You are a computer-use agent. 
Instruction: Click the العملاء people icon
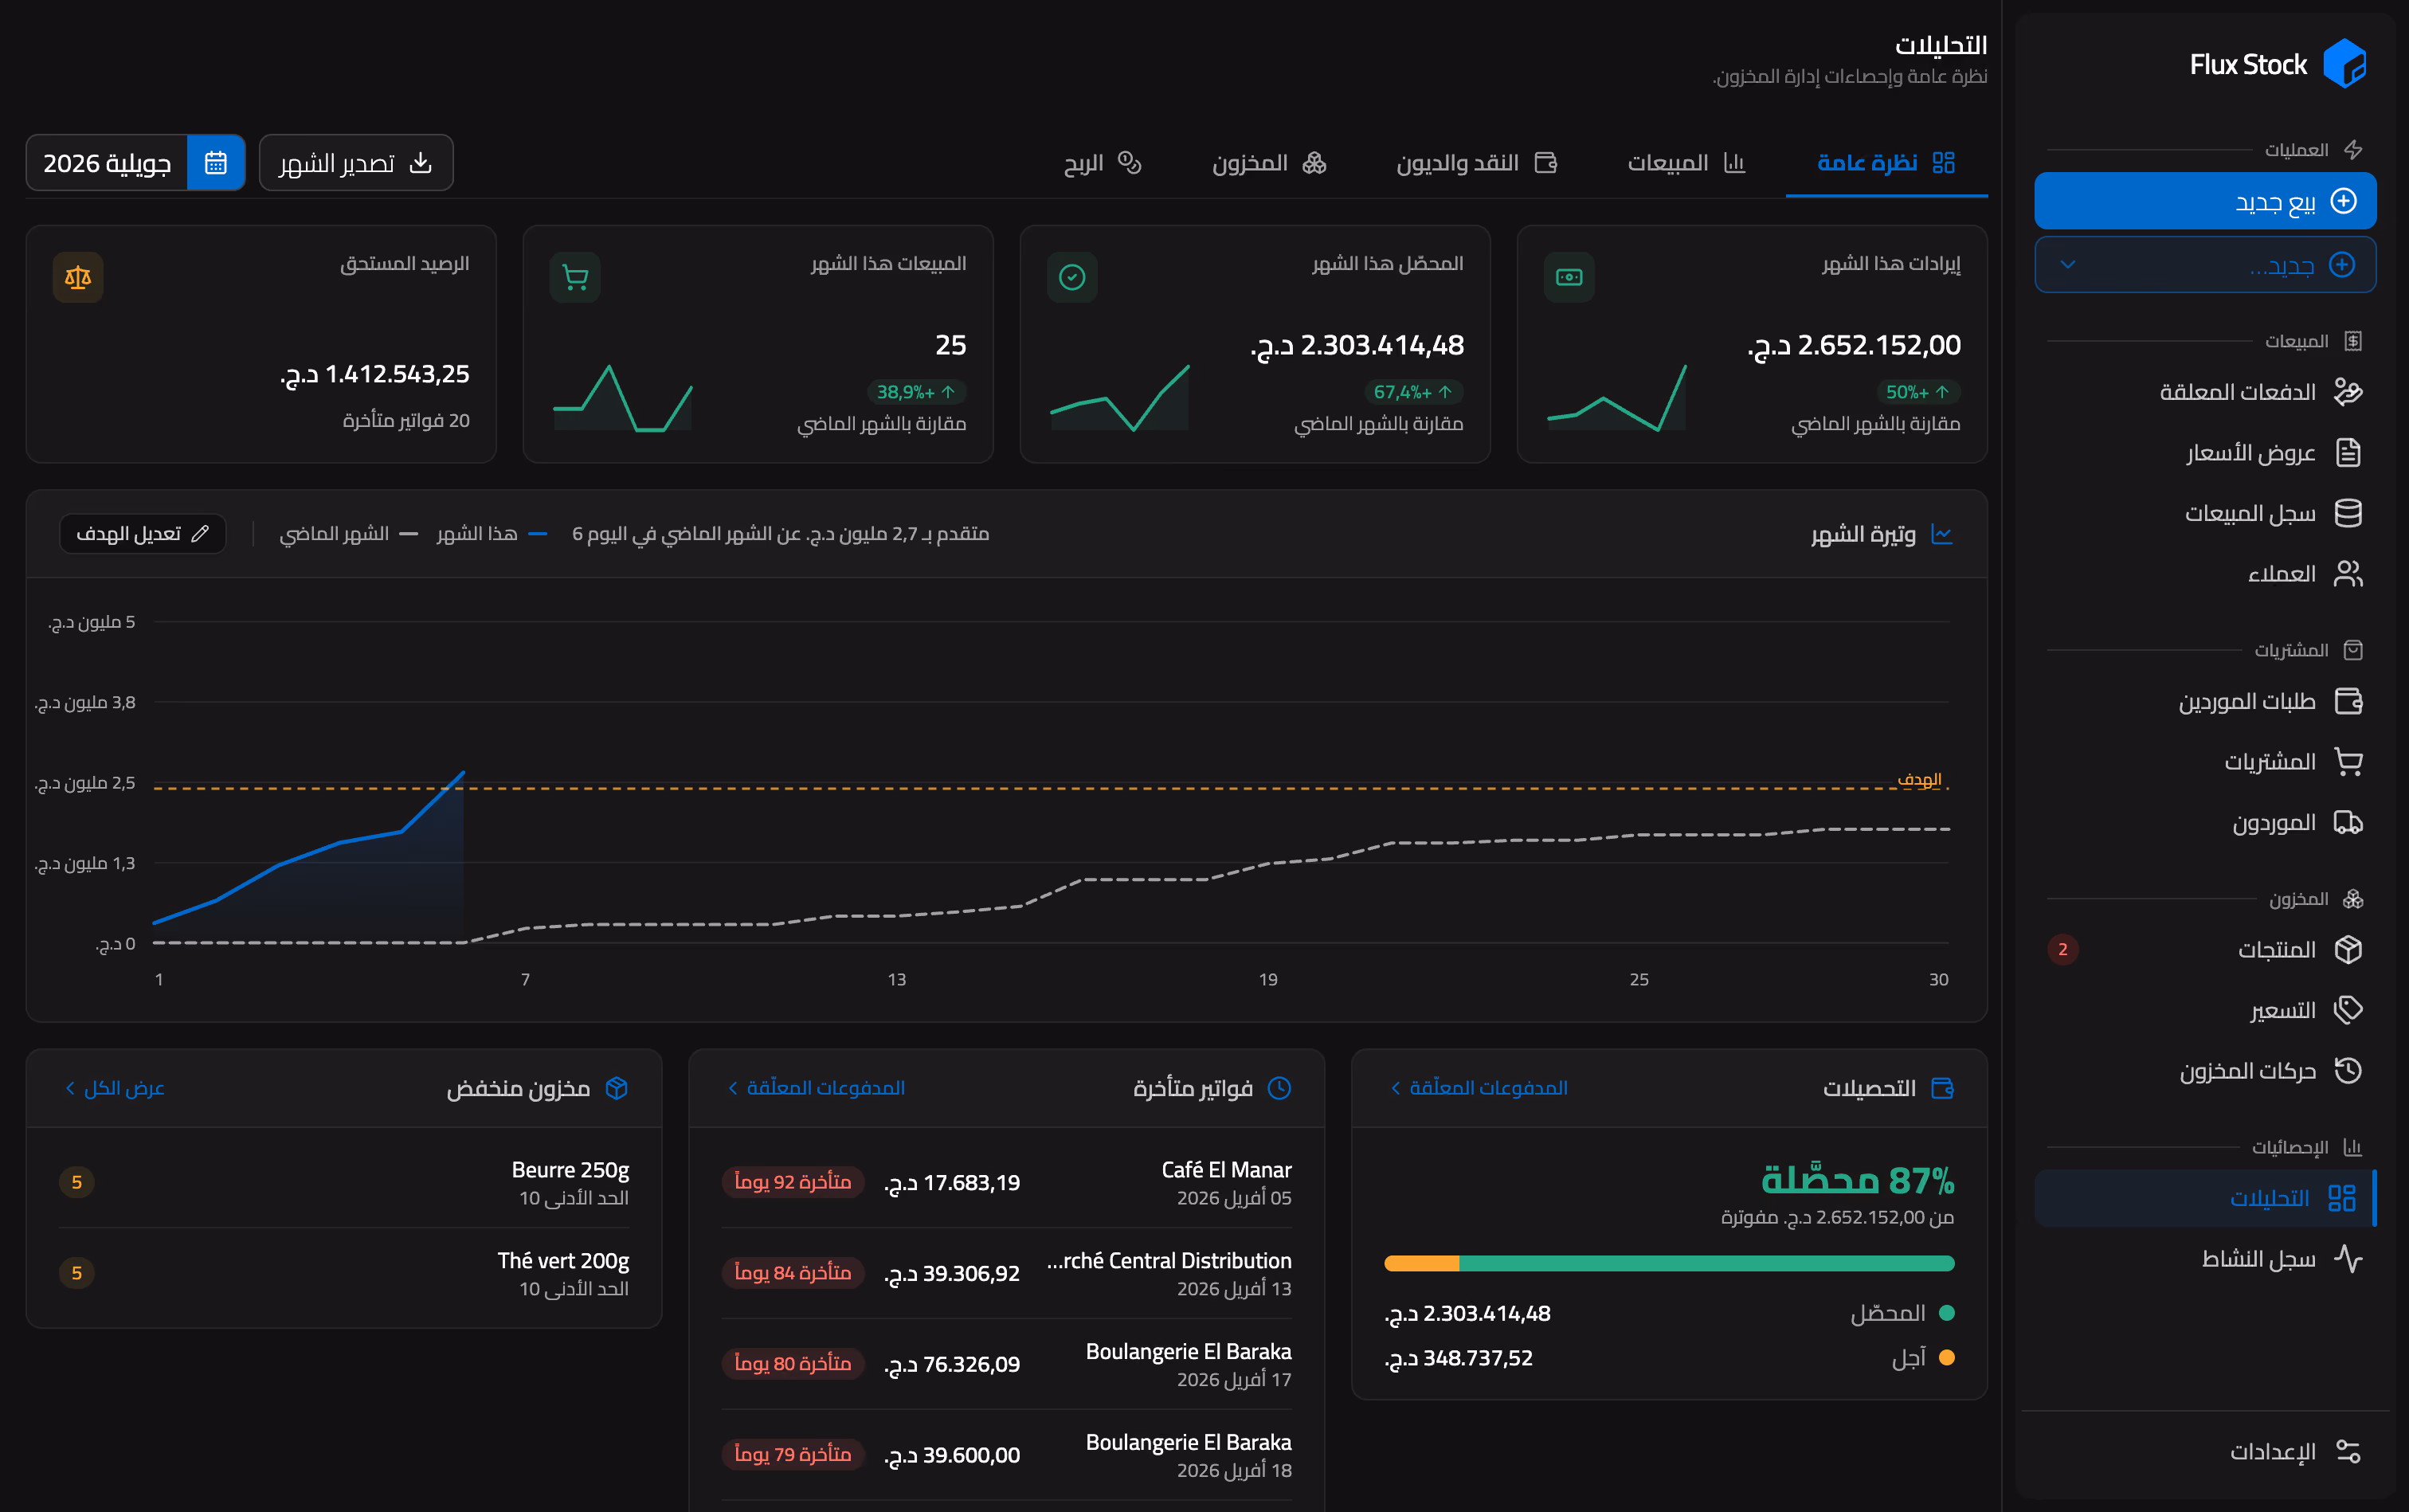(x=2347, y=574)
